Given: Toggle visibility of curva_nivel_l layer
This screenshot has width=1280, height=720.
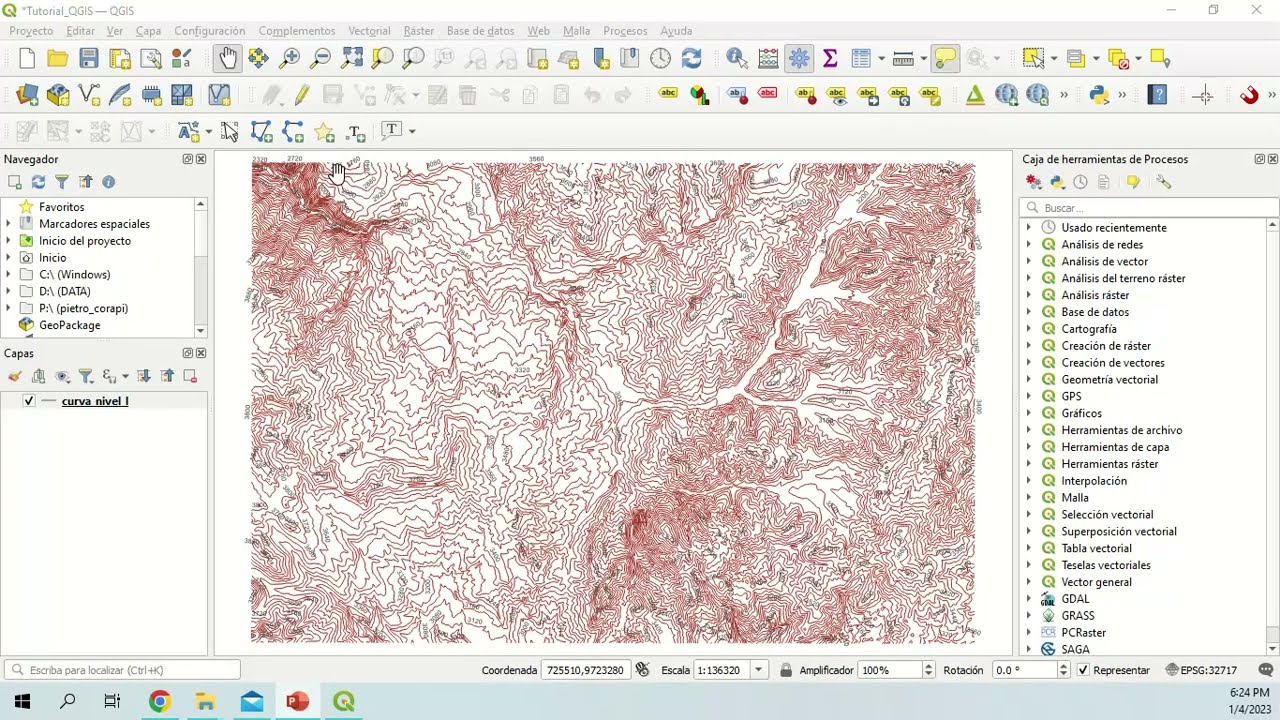Looking at the screenshot, I should (29, 401).
